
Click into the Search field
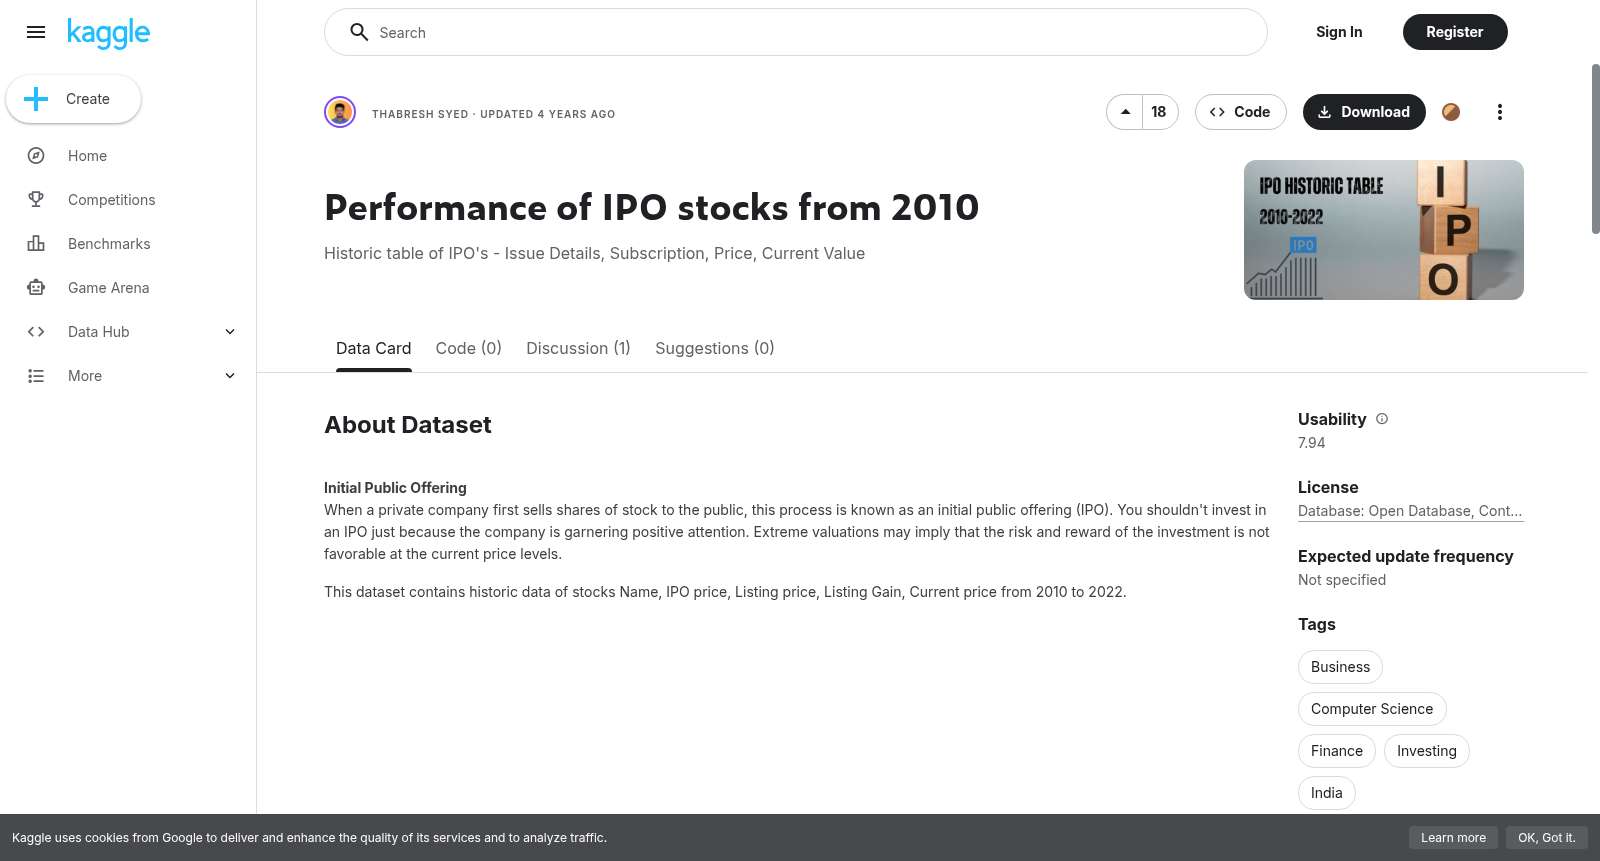tap(796, 32)
